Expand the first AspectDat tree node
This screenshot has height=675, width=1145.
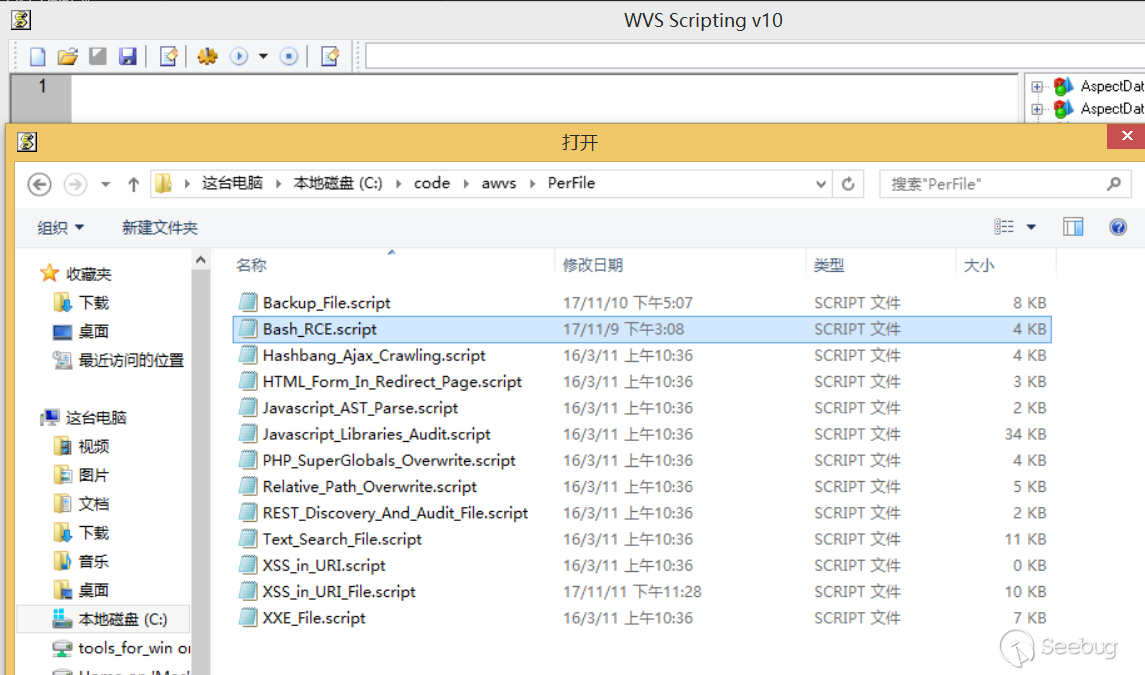pyautogui.click(x=1037, y=87)
